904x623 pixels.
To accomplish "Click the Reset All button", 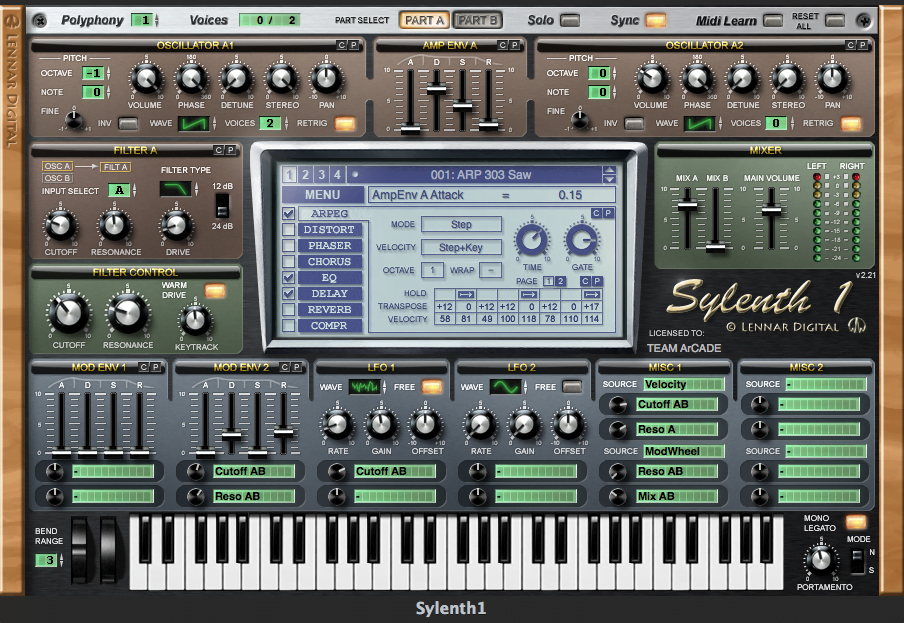I will (834, 21).
